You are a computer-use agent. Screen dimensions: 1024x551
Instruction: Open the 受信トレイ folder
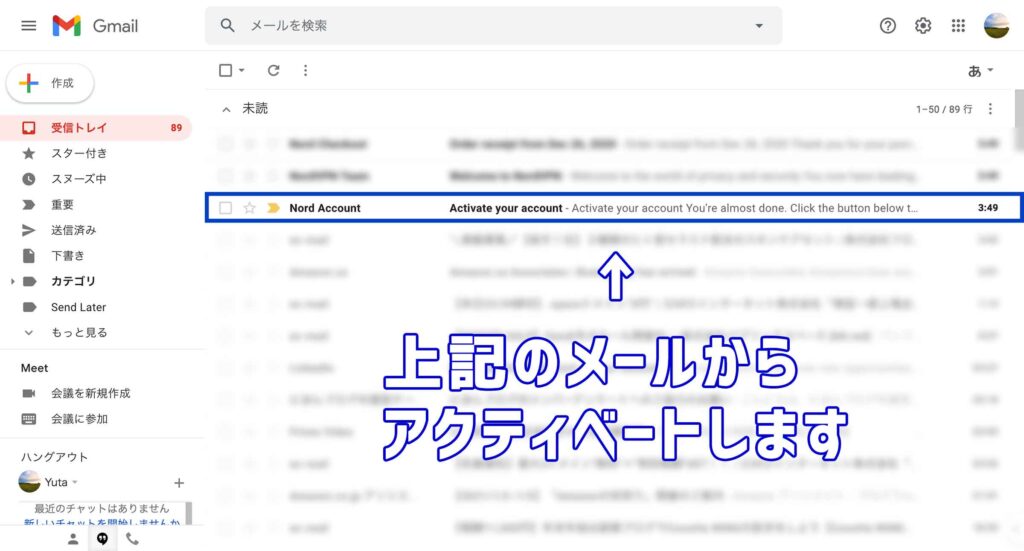pyautogui.click(x=79, y=128)
